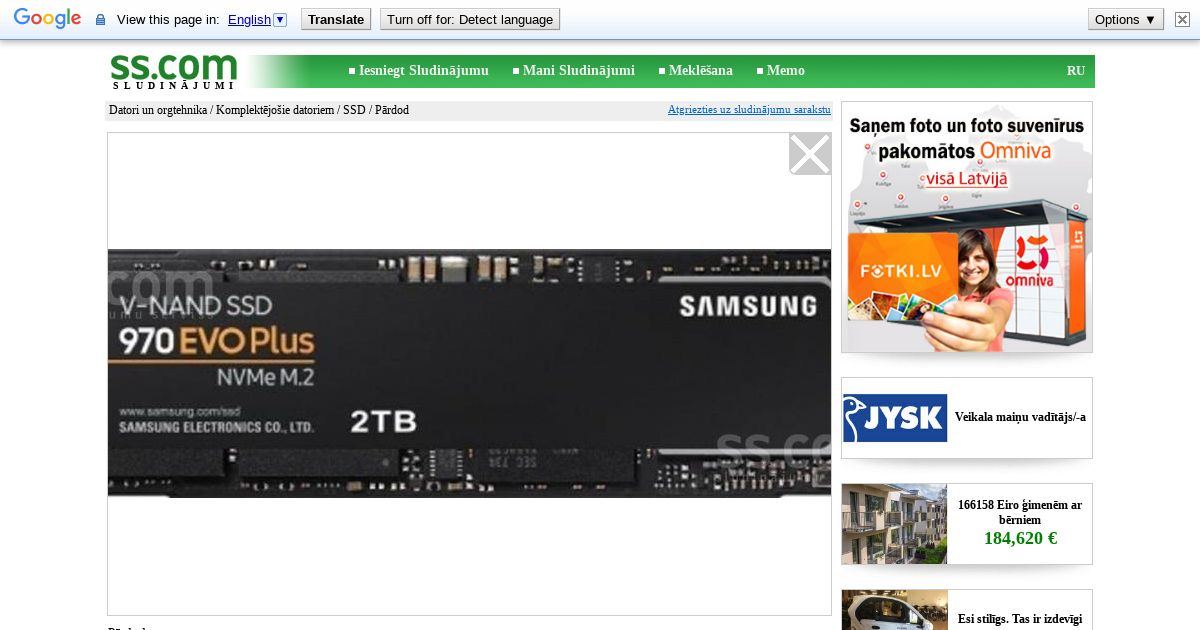1200x630 pixels.
Task: Click the Samsung 970 EVO Plus photo
Action: pyautogui.click(x=469, y=373)
